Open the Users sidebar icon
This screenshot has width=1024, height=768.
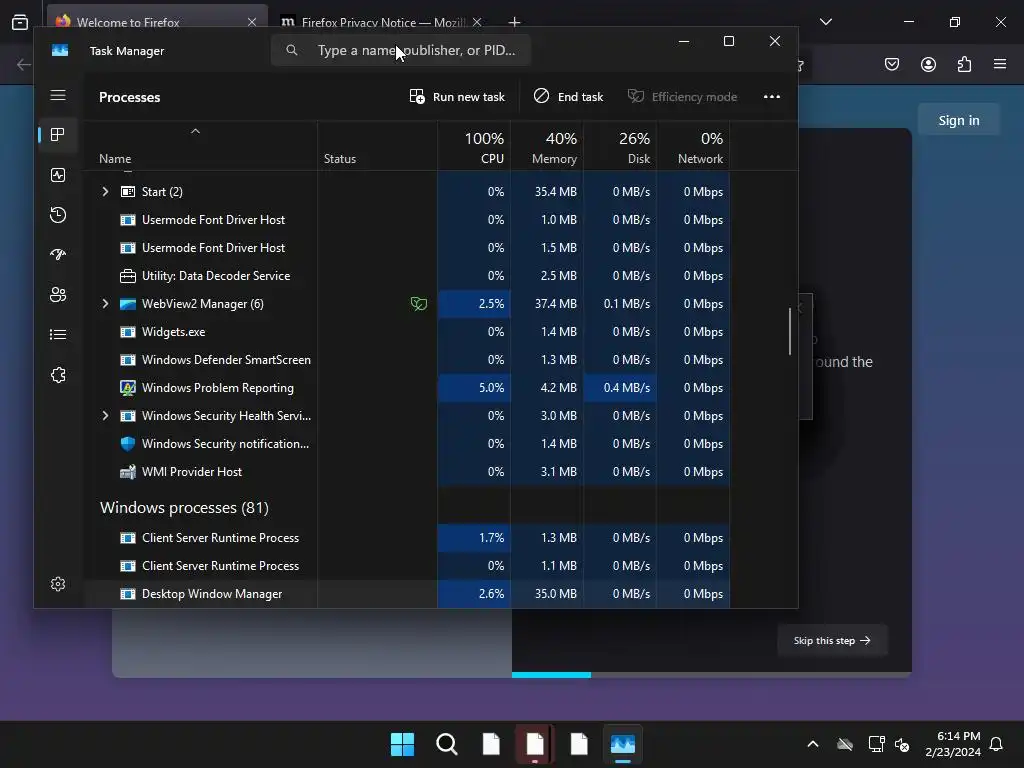tap(58, 295)
